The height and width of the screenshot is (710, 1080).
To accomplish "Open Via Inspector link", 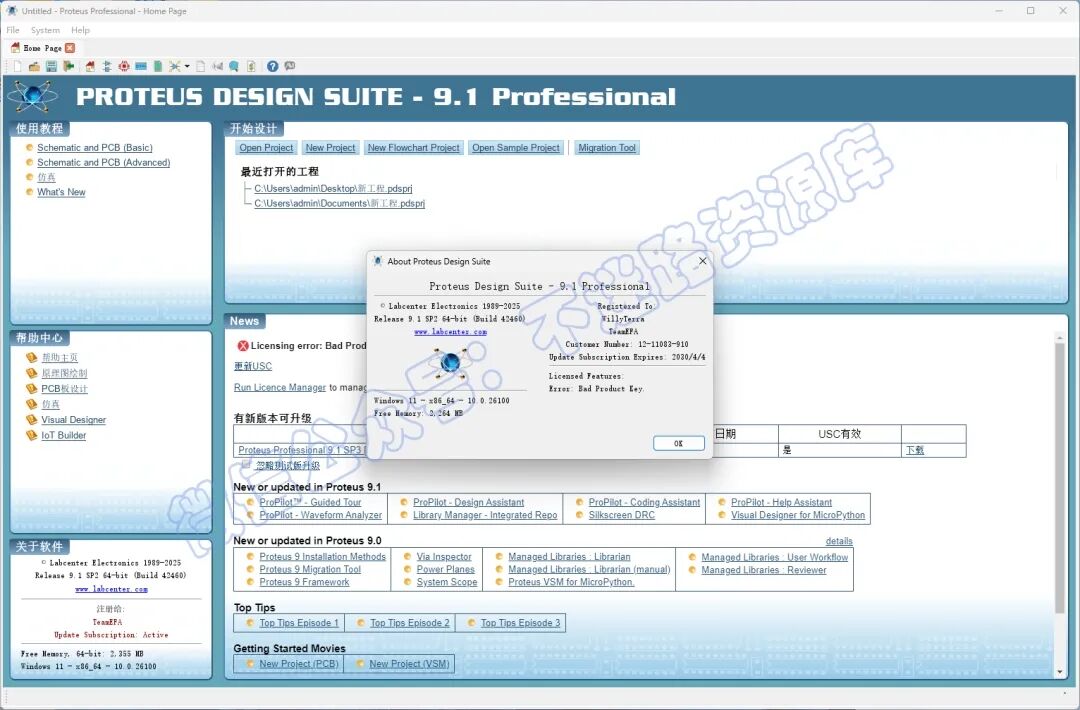I will pyautogui.click(x=444, y=556).
